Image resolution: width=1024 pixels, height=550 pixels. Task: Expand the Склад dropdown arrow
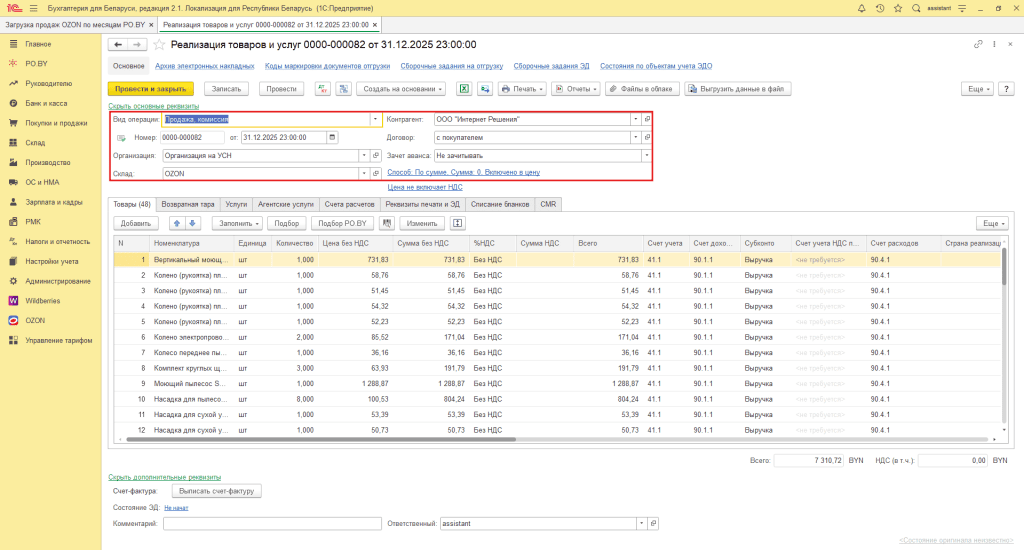(364, 174)
